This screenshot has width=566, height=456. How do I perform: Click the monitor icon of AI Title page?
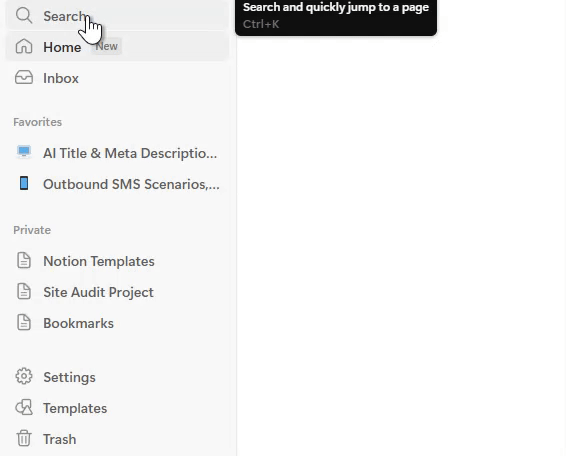click(24, 152)
